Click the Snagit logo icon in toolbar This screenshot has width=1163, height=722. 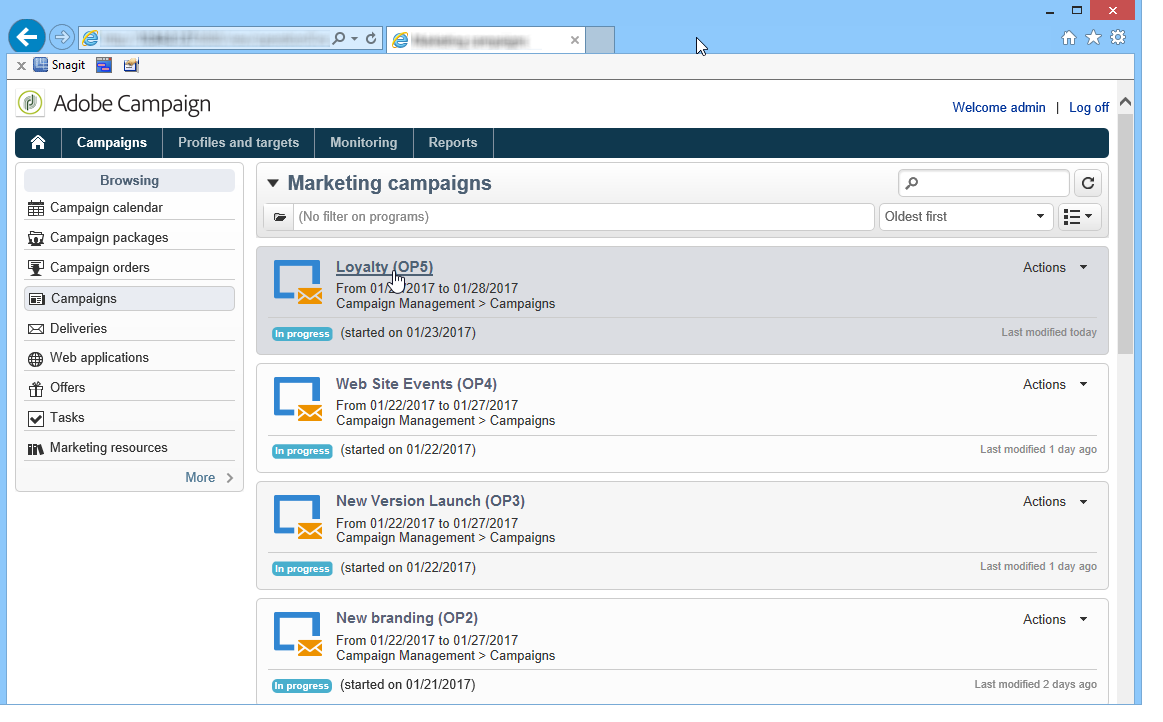pyautogui.click(x=40, y=65)
